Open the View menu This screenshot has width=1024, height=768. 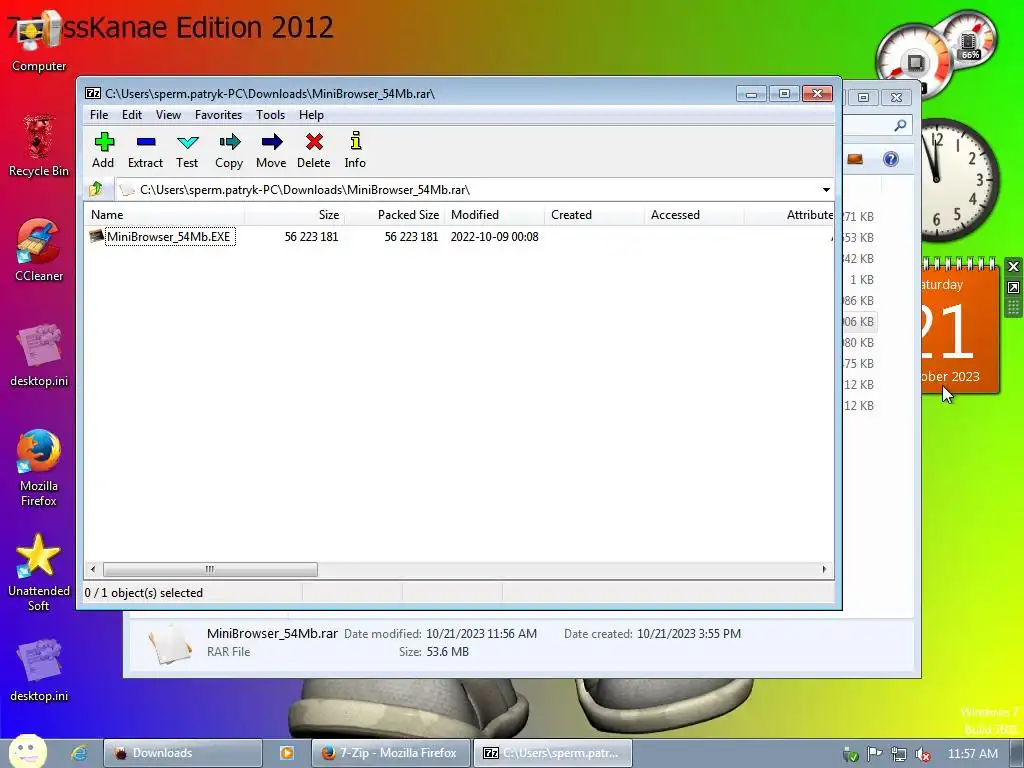[168, 114]
